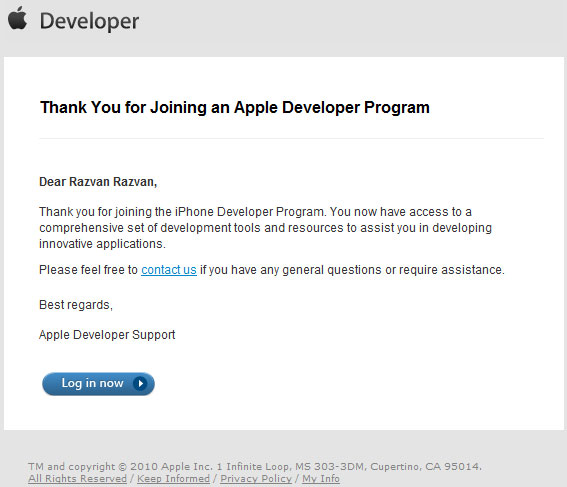567x487 pixels.
Task: Click the arrow icon on Log in now
Action: [140, 383]
